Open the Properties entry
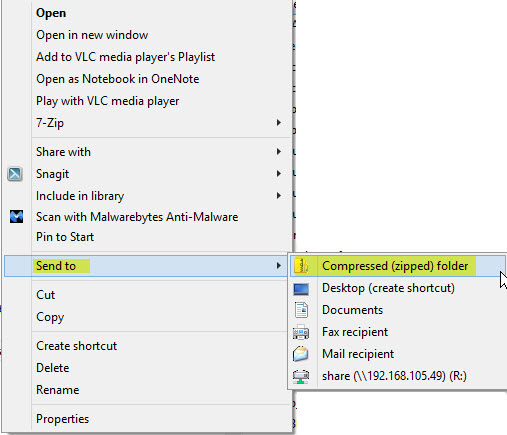 point(63,419)
